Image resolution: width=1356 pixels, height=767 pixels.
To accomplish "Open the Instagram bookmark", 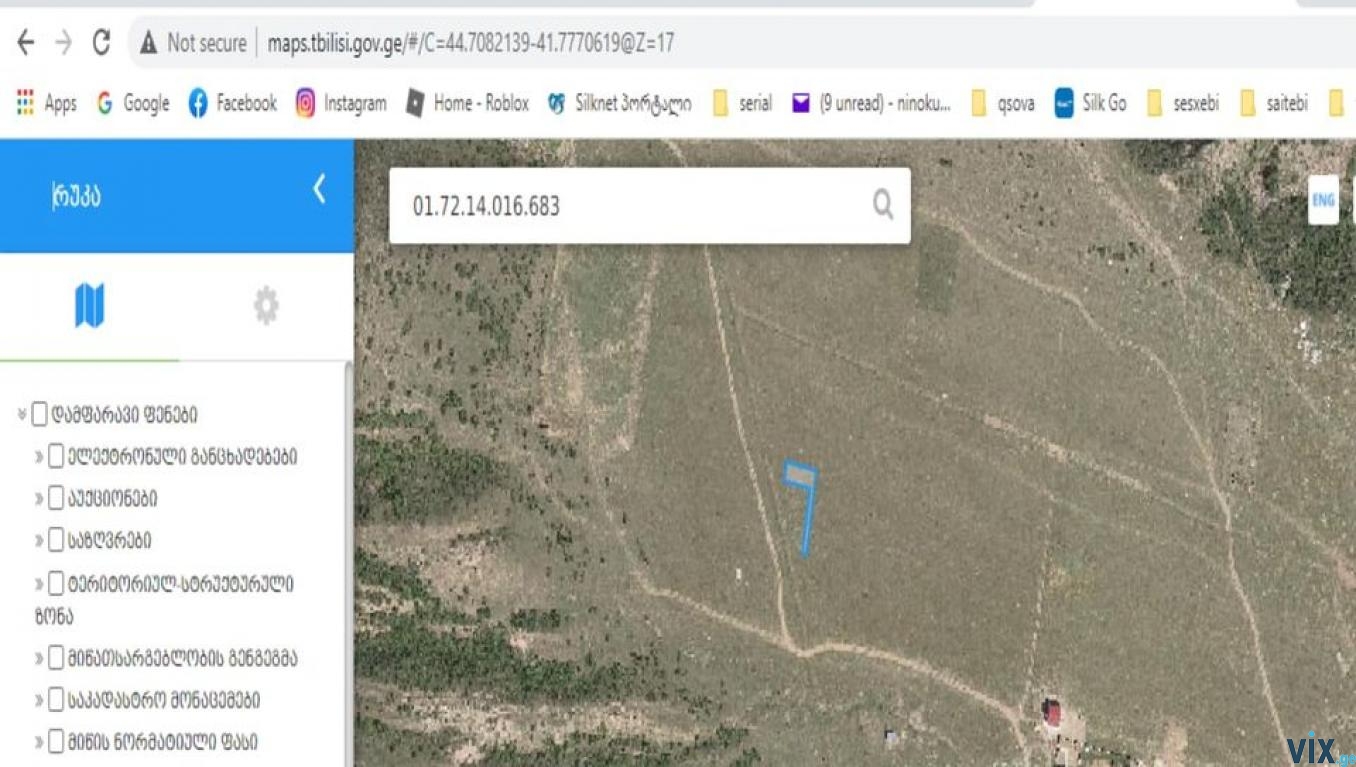I will pyautogui.click(x=341, y=103).
